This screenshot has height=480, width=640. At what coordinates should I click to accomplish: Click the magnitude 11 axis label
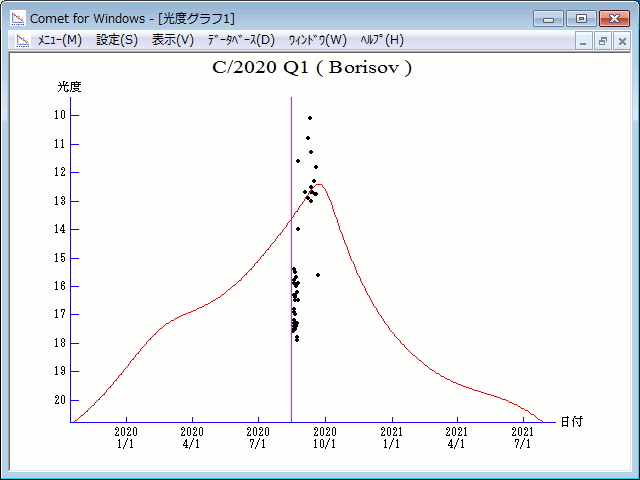pyautogui.click(x=60, y=144)
